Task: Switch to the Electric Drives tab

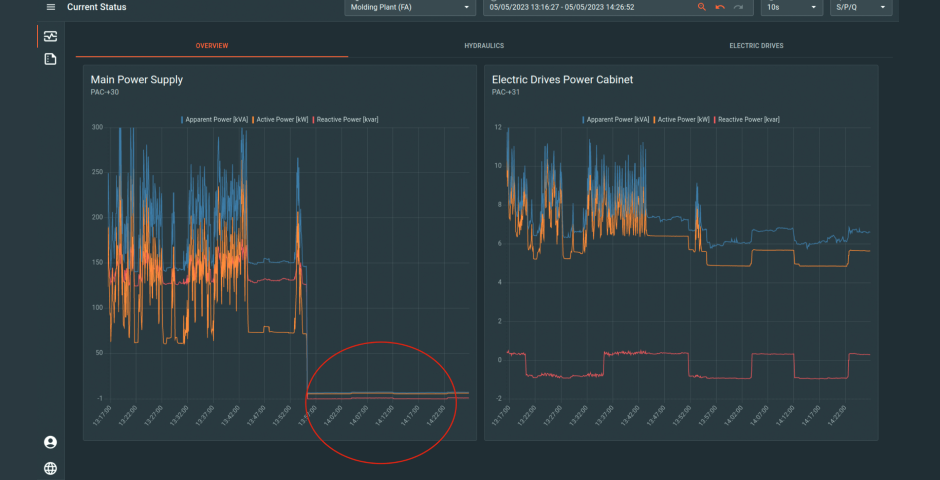Action: [x=756, y=46]
